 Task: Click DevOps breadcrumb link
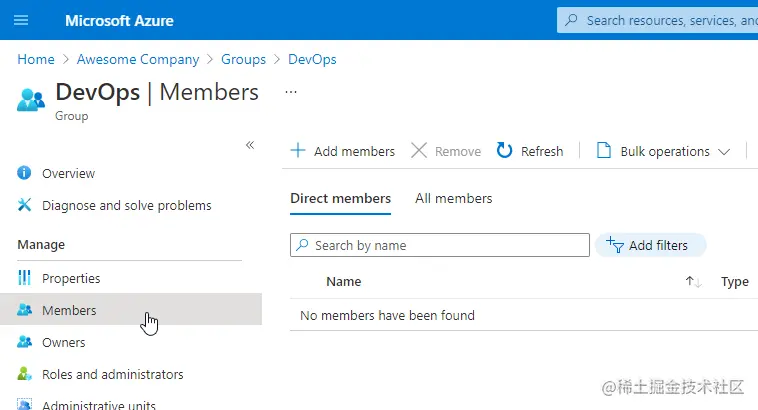pyautogui.click(x=312, y=59)
